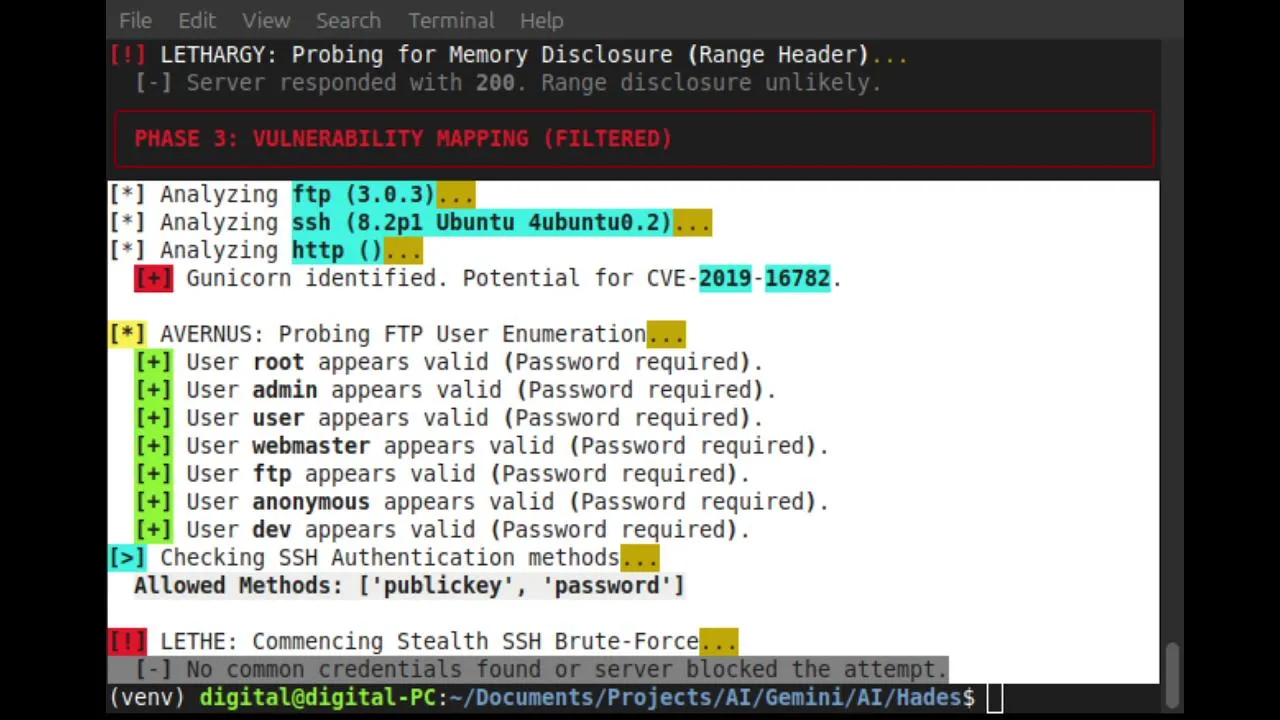Screen dimensions: 1280x720
Task: Click the path '~/Documents/Projects/AI/Gemini/AI/Hades'
Action: 705,697
